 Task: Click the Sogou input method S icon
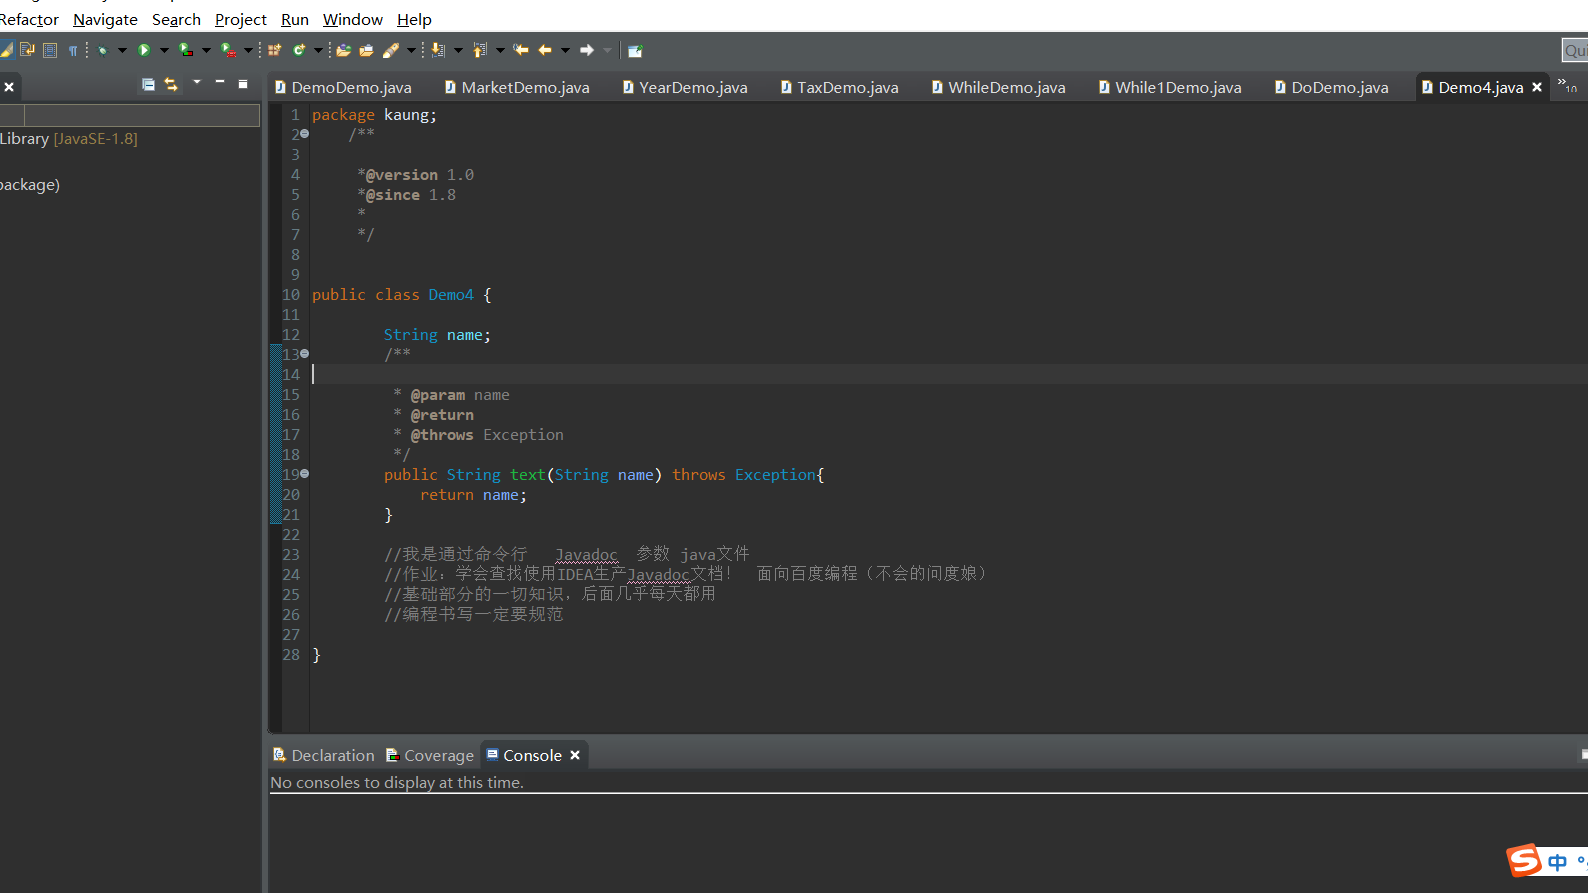point(1524,860)
